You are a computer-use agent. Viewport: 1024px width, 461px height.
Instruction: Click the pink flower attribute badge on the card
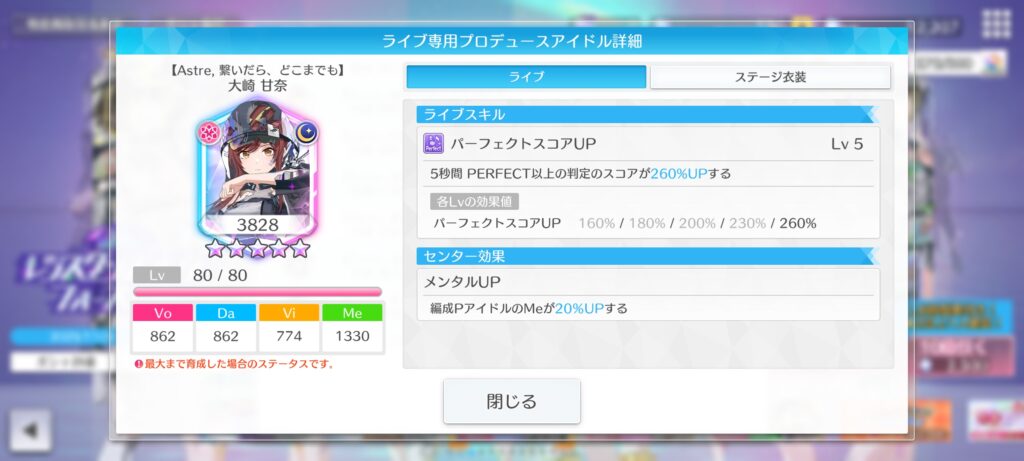[x=209, y=133]
